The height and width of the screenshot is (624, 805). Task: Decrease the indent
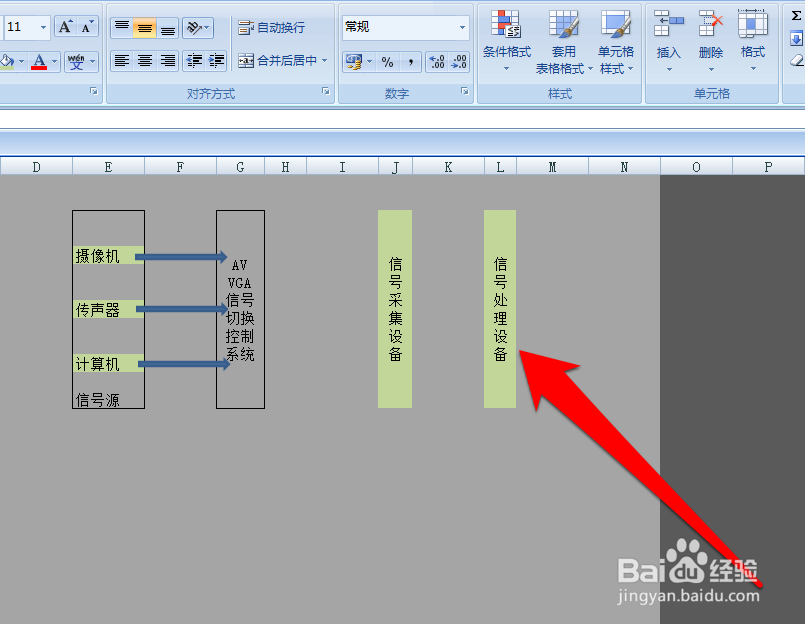[194, 61]
